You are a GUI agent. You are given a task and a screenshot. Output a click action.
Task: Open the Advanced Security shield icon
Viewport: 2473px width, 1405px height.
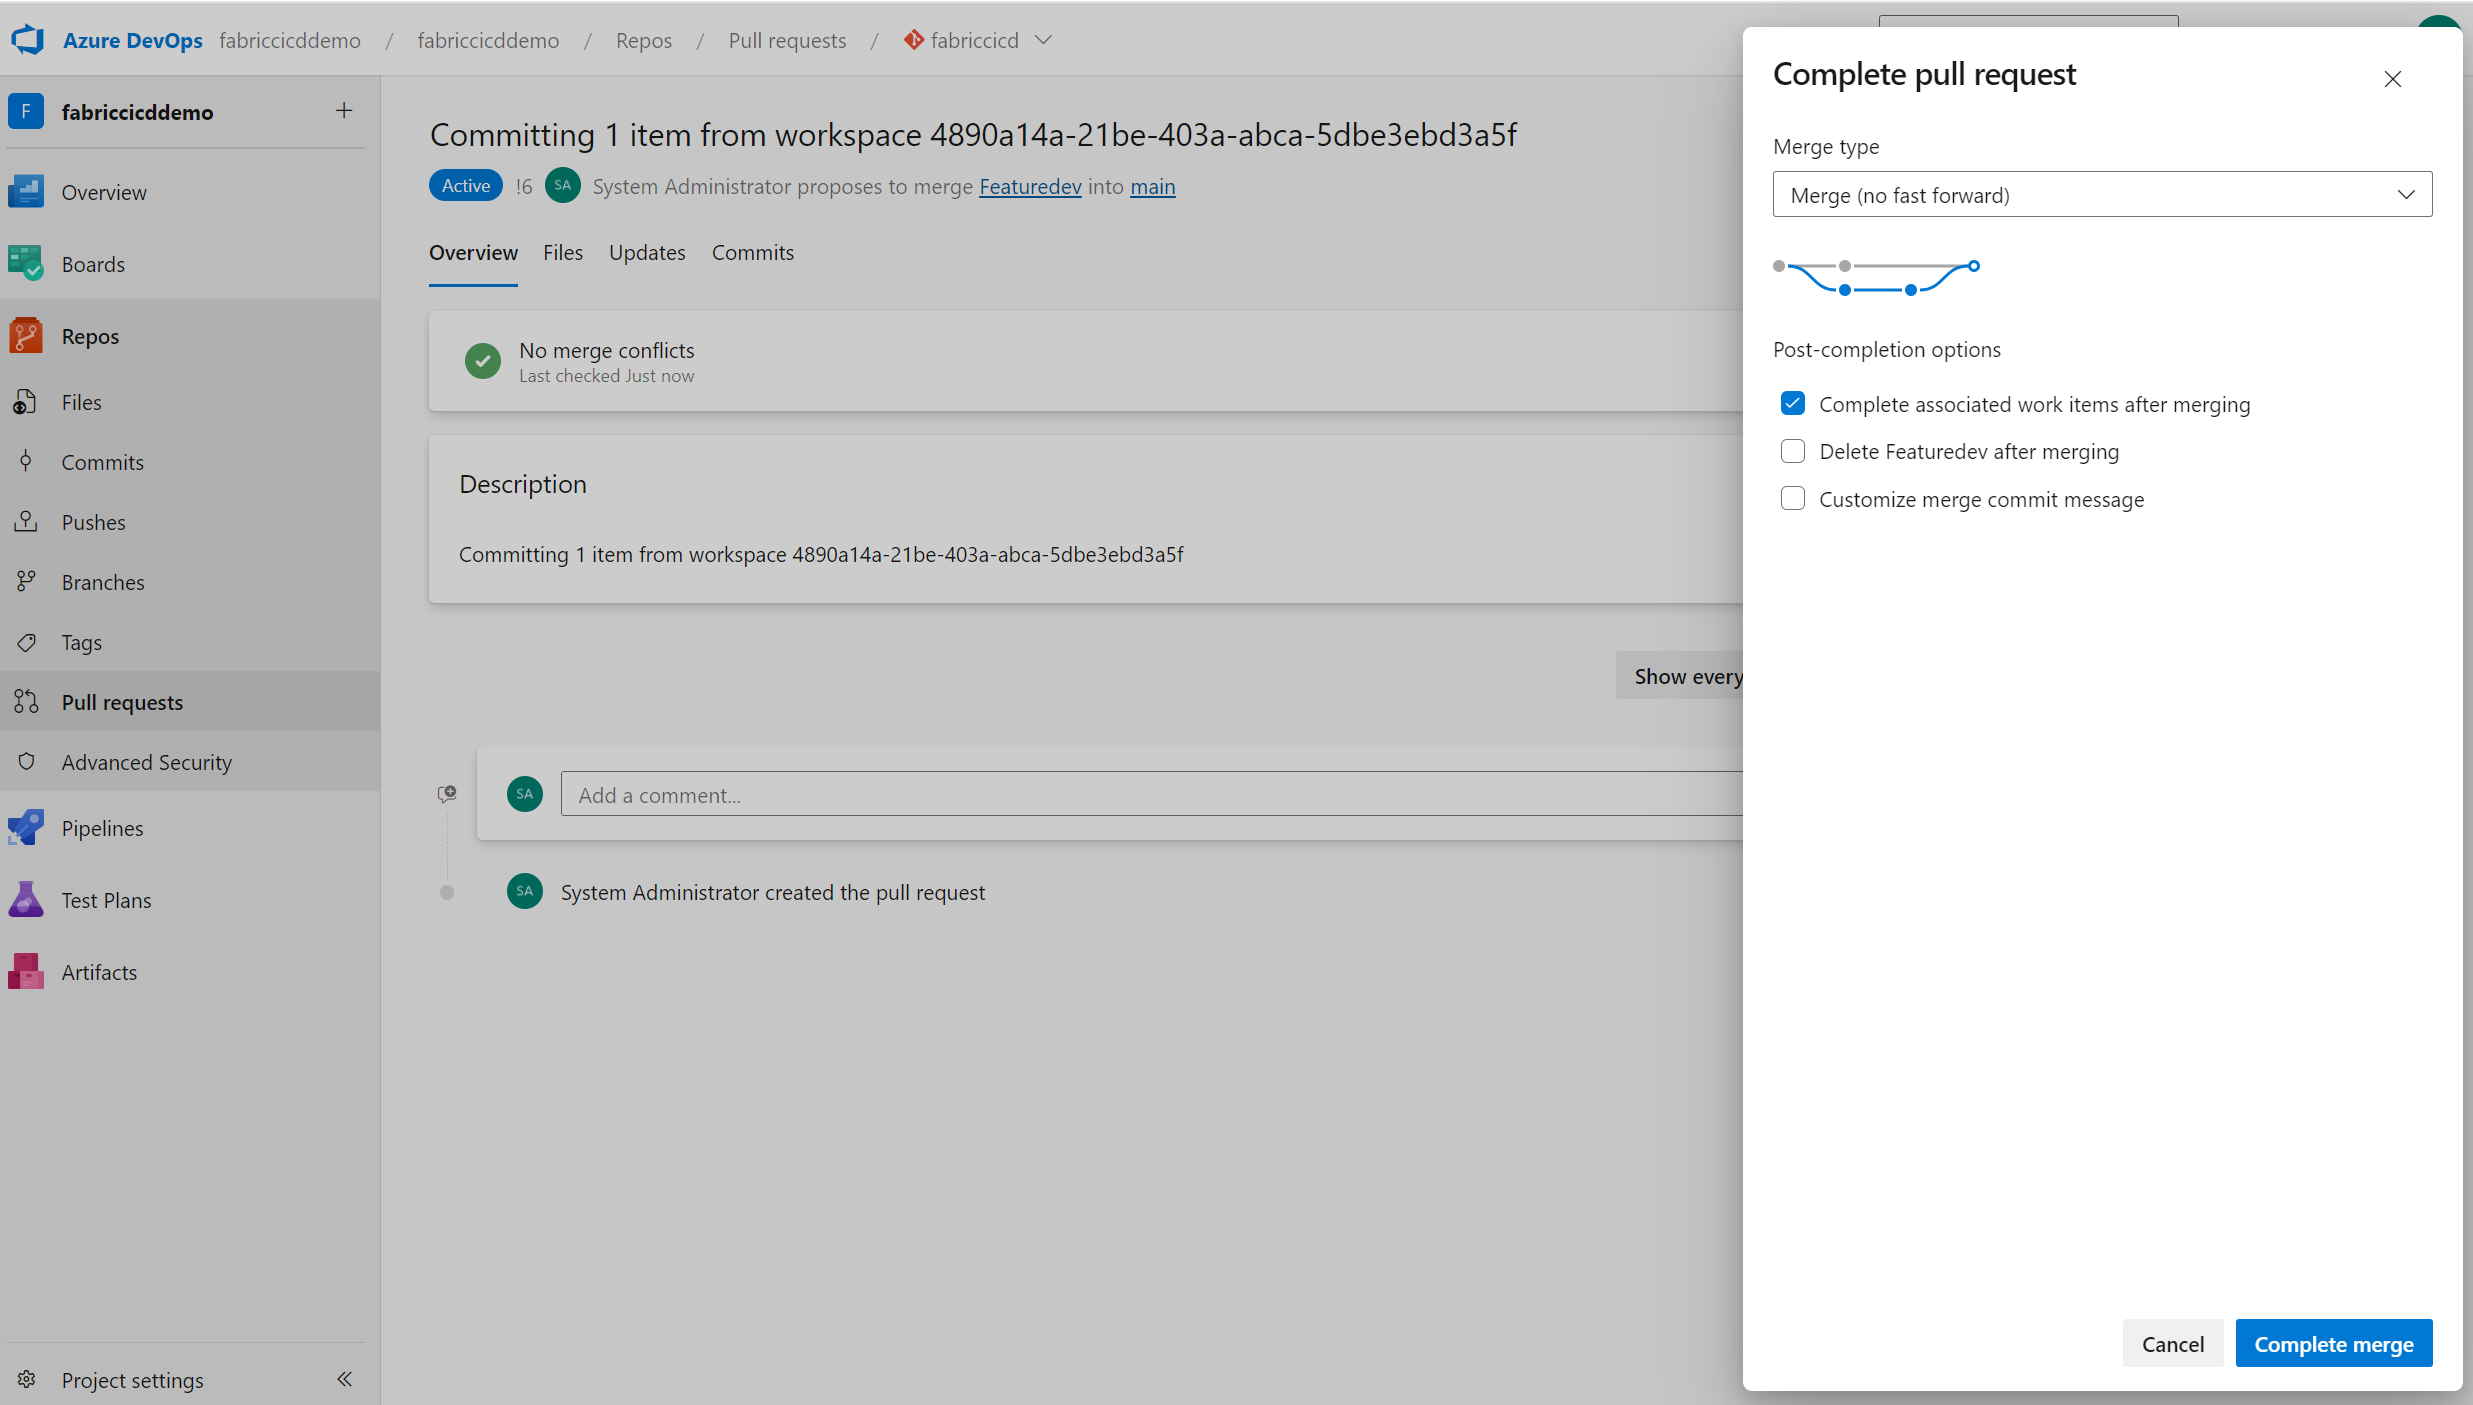point(26,762)
